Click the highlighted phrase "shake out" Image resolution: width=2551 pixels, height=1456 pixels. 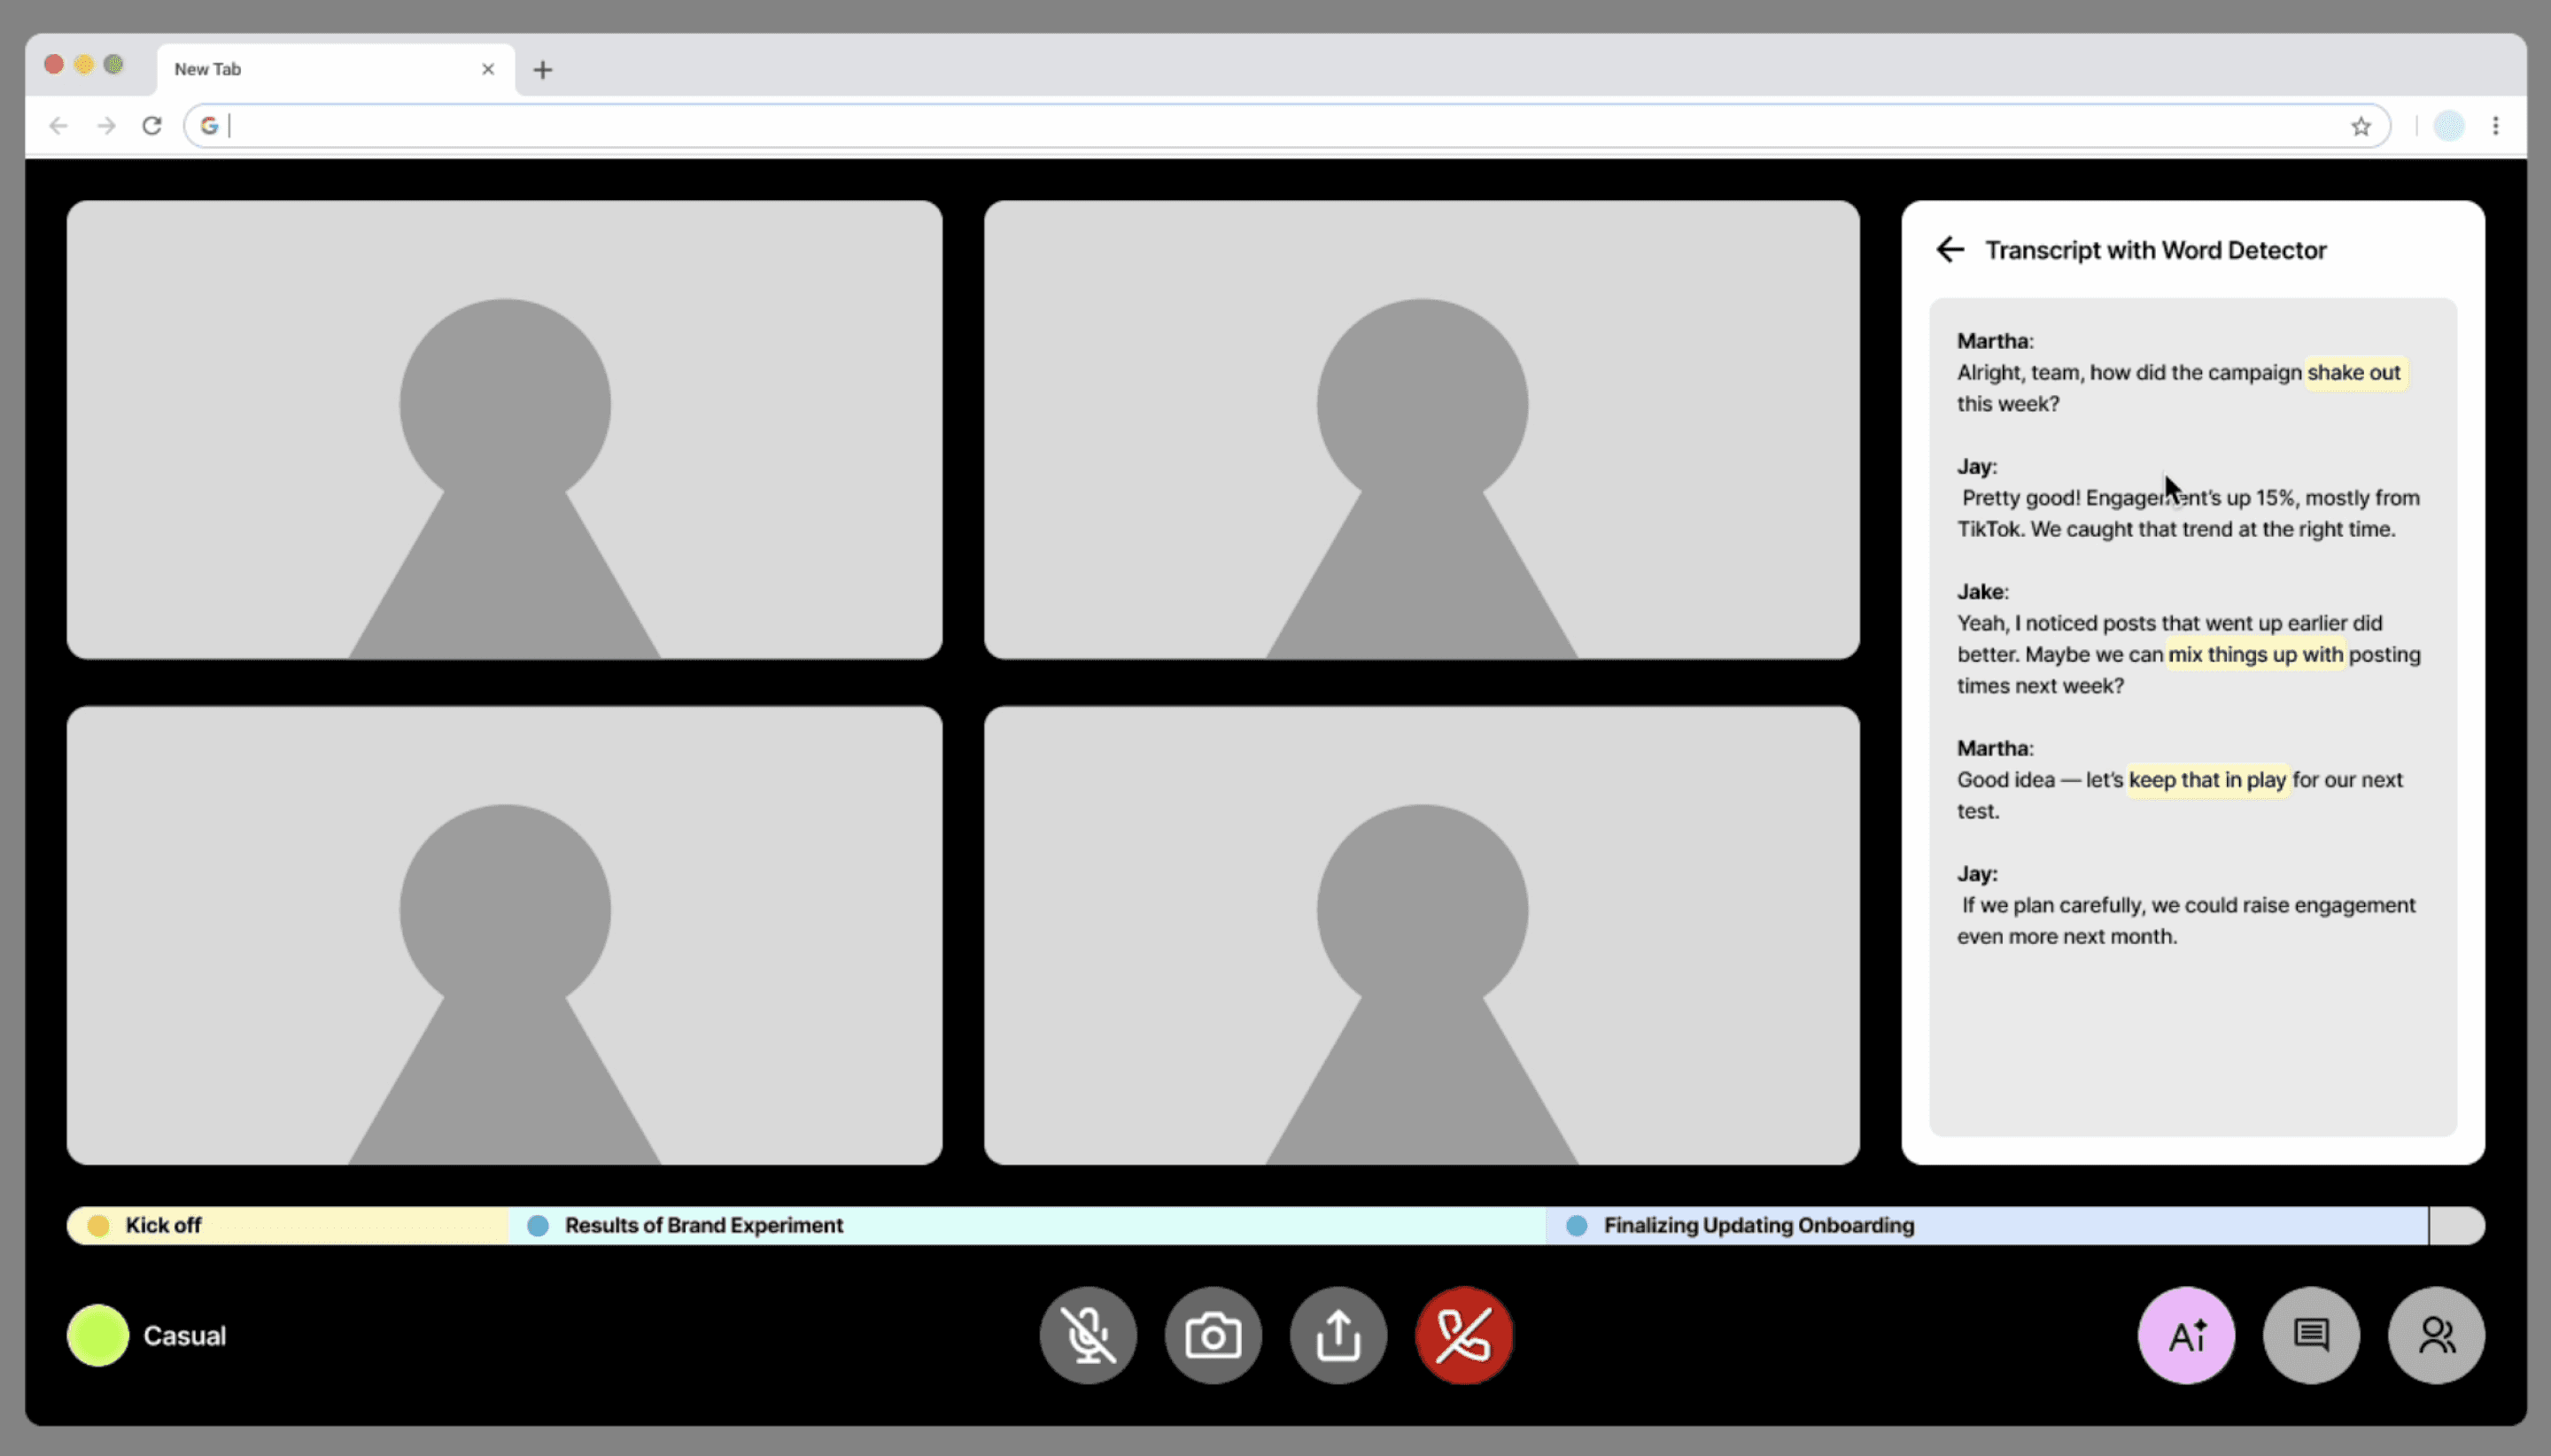pyautogui.click(x=2353, y=373)
